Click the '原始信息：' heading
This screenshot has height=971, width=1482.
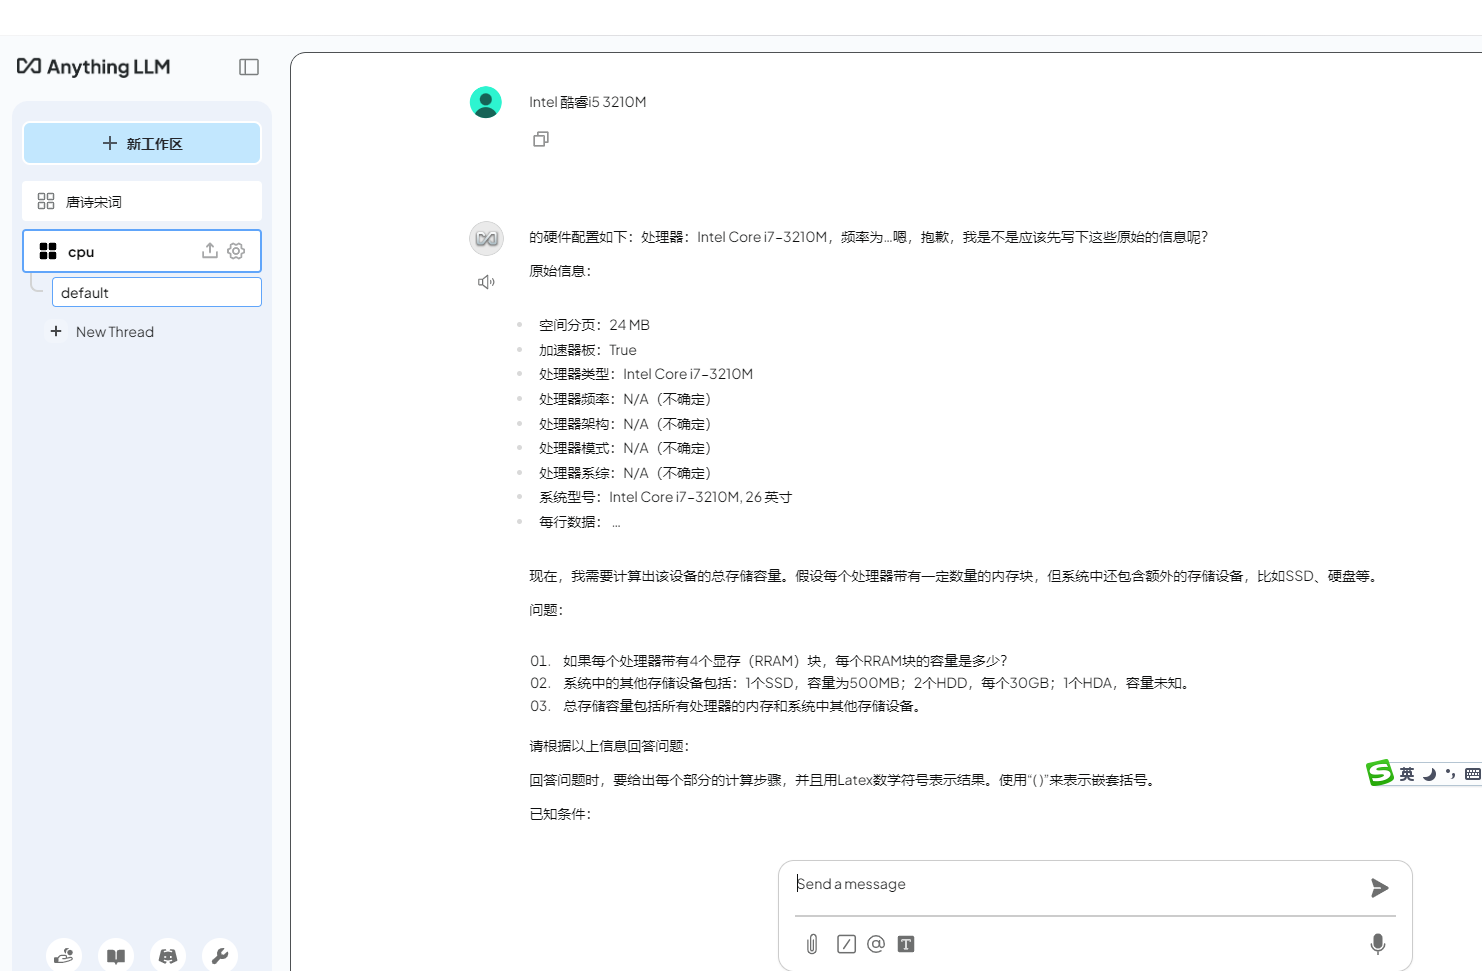pyautogui.click(x=561, y=271)
